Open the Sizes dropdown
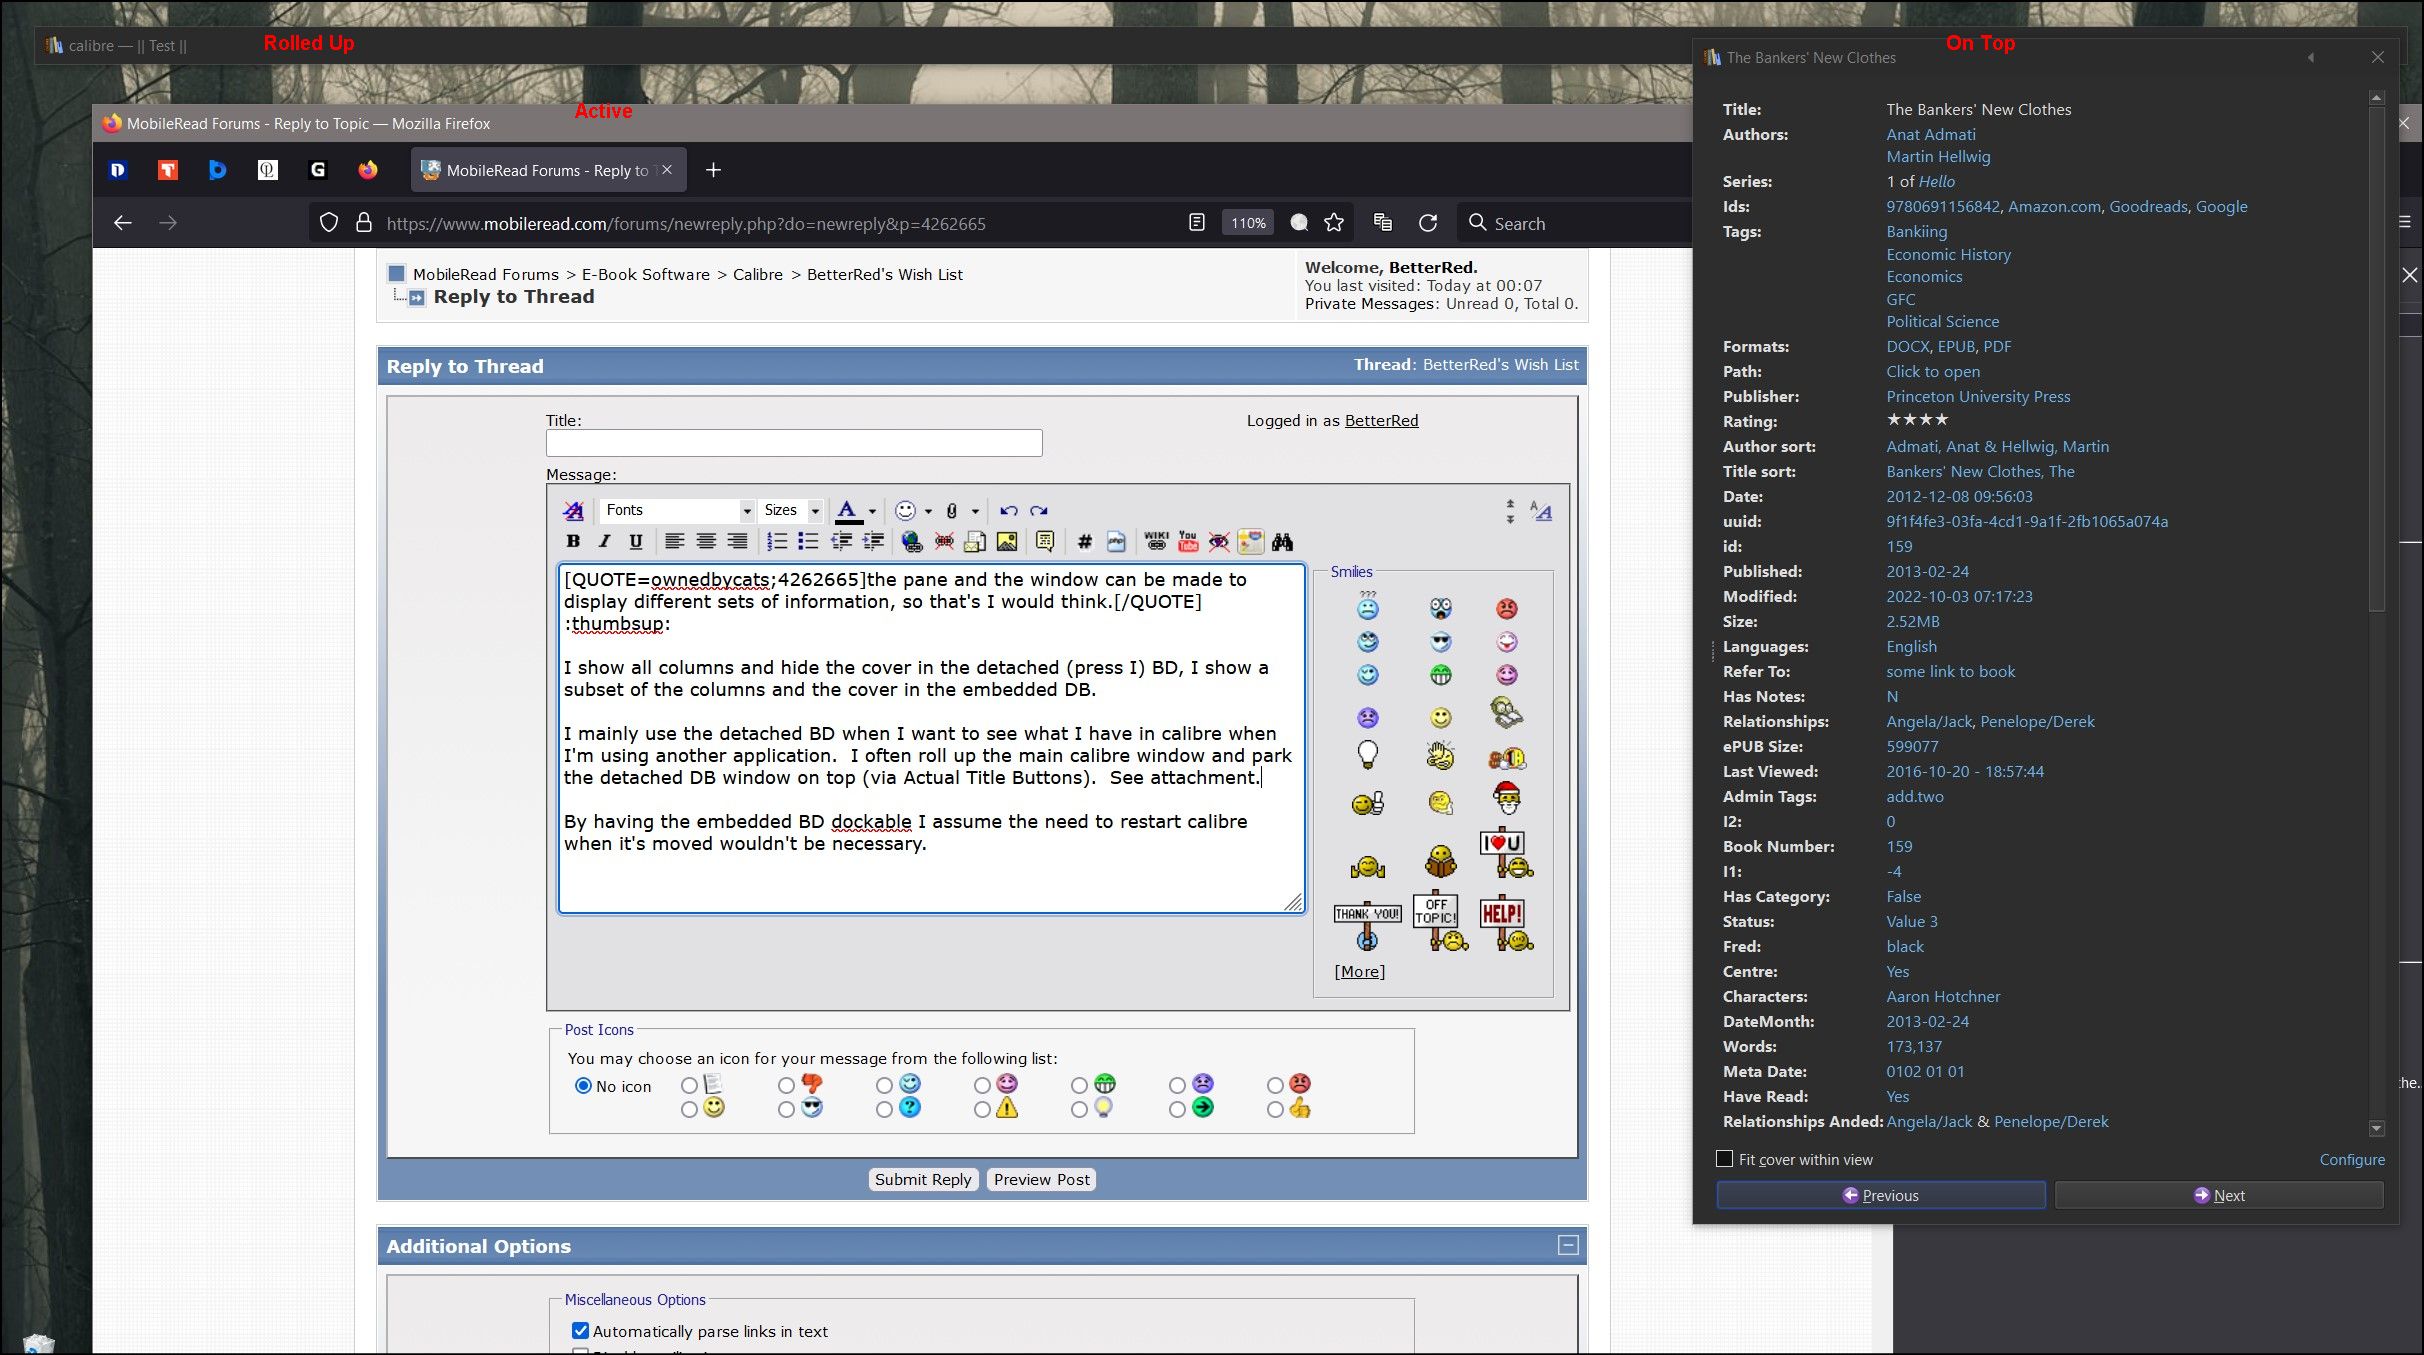This screenshot has height=1355, width=2424. [x=815, y=511]
